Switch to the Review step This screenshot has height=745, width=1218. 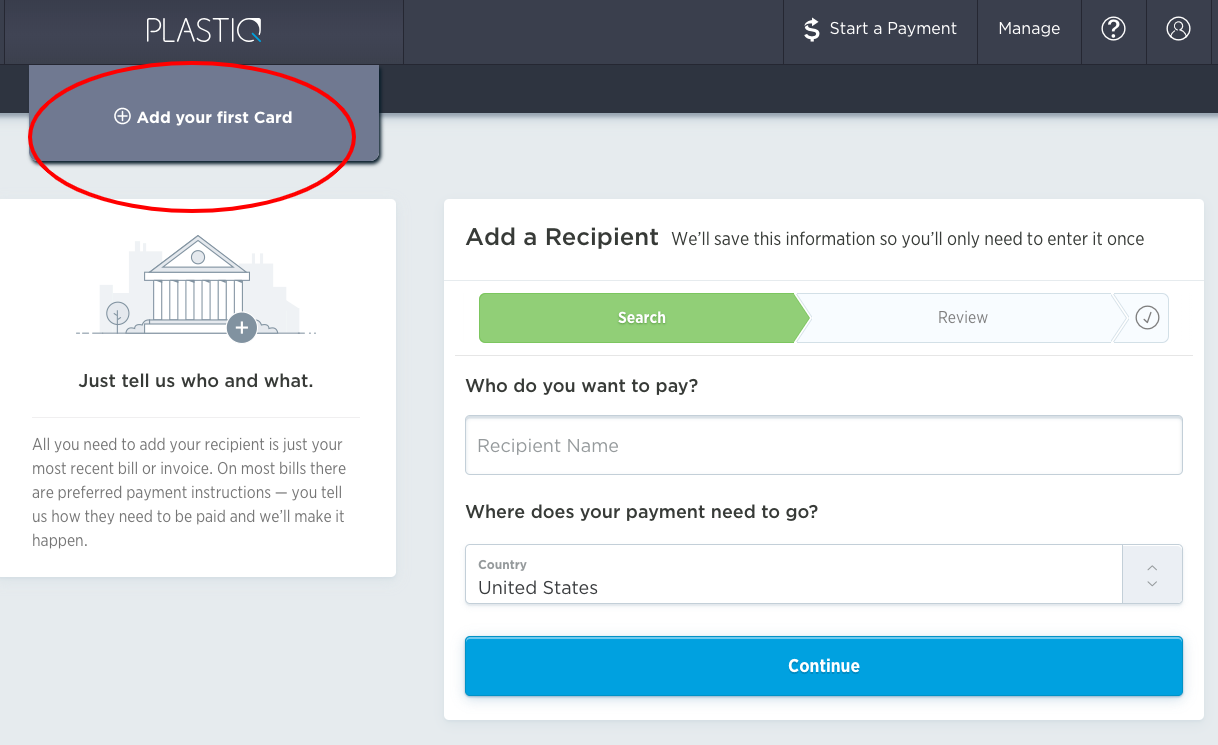pyautogui.click(x=962, y=318)
